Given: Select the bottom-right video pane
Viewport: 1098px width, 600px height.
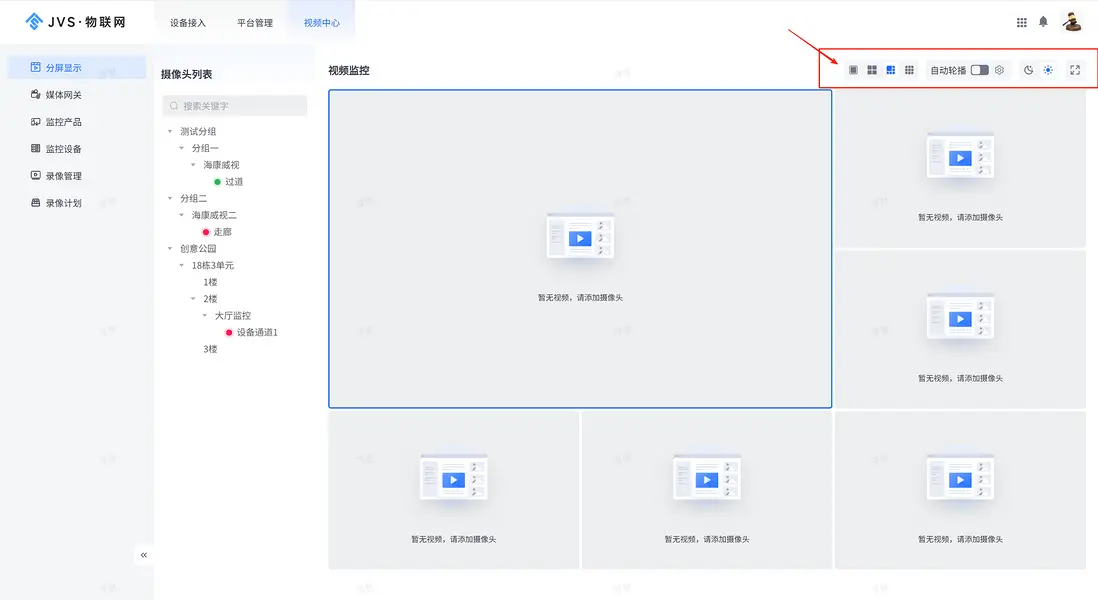Looking at the screenshot, I should click(x=960, y=490).
